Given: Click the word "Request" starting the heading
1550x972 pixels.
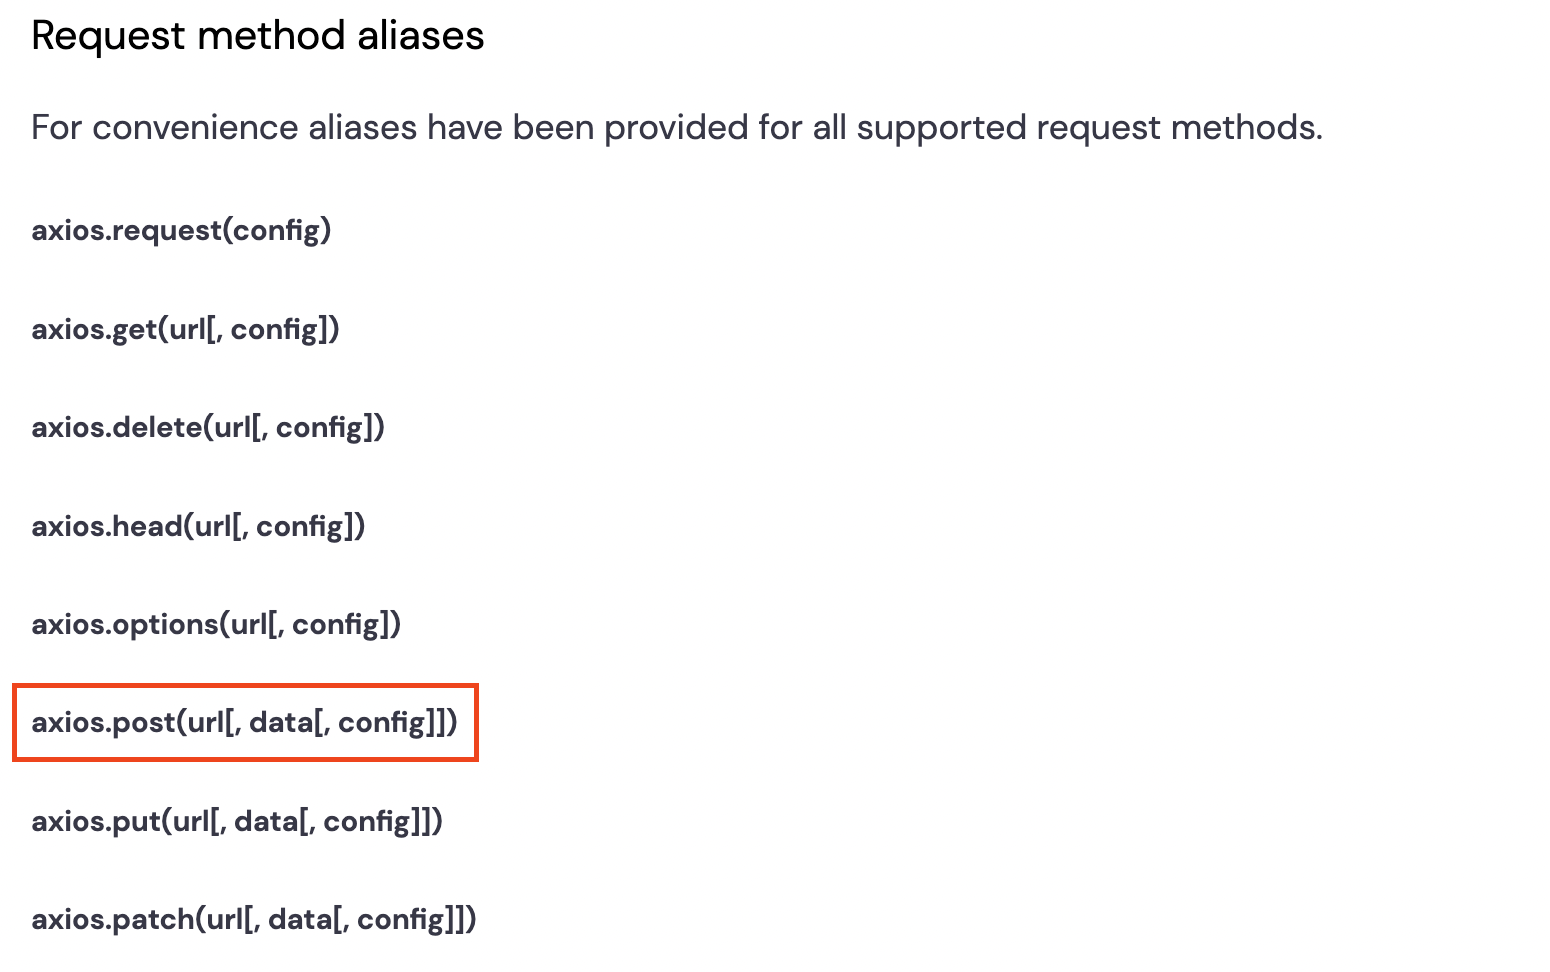Looking at the screenshot, I should tap(109, 36).
